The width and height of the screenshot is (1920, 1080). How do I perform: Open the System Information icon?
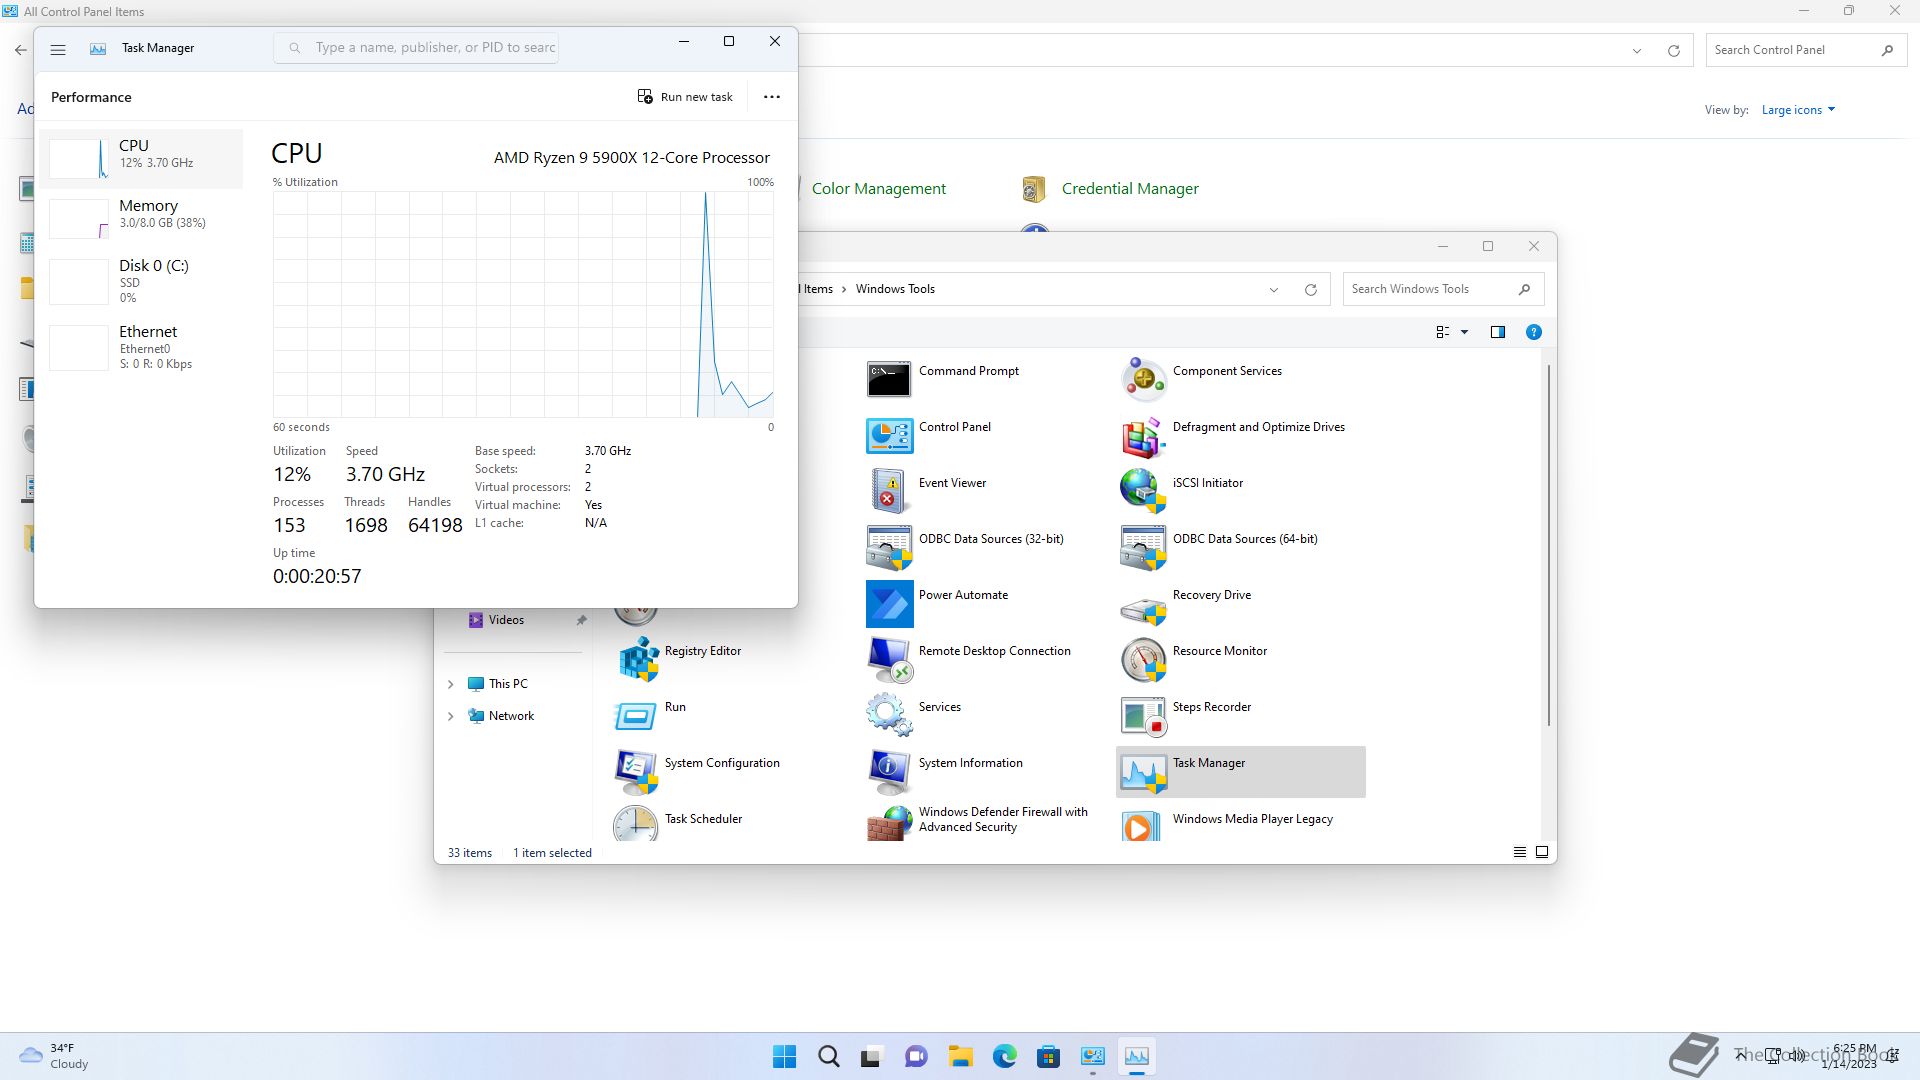[x=889, y=772]
